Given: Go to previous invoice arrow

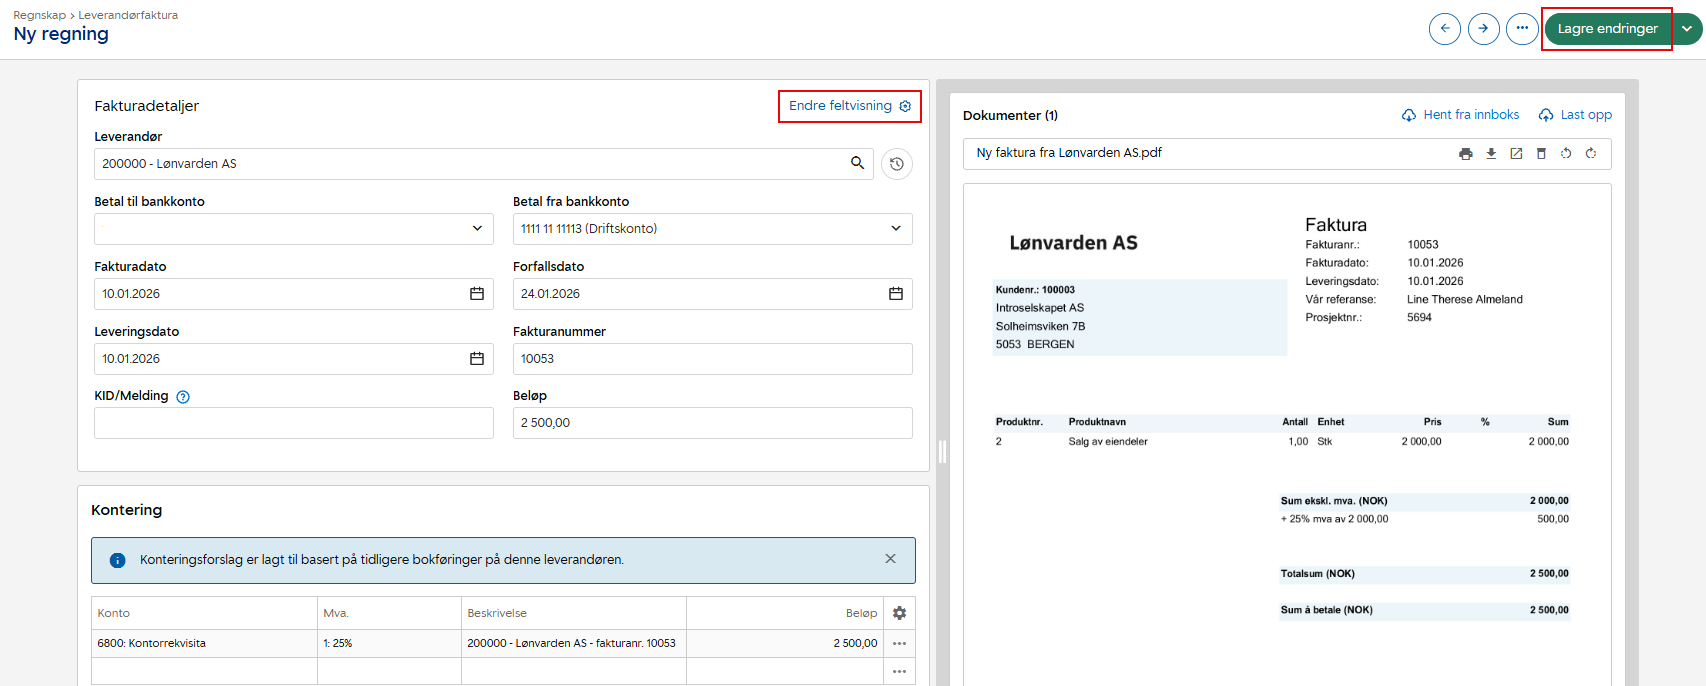Looking at the screenshot, I should (1445, 28).
